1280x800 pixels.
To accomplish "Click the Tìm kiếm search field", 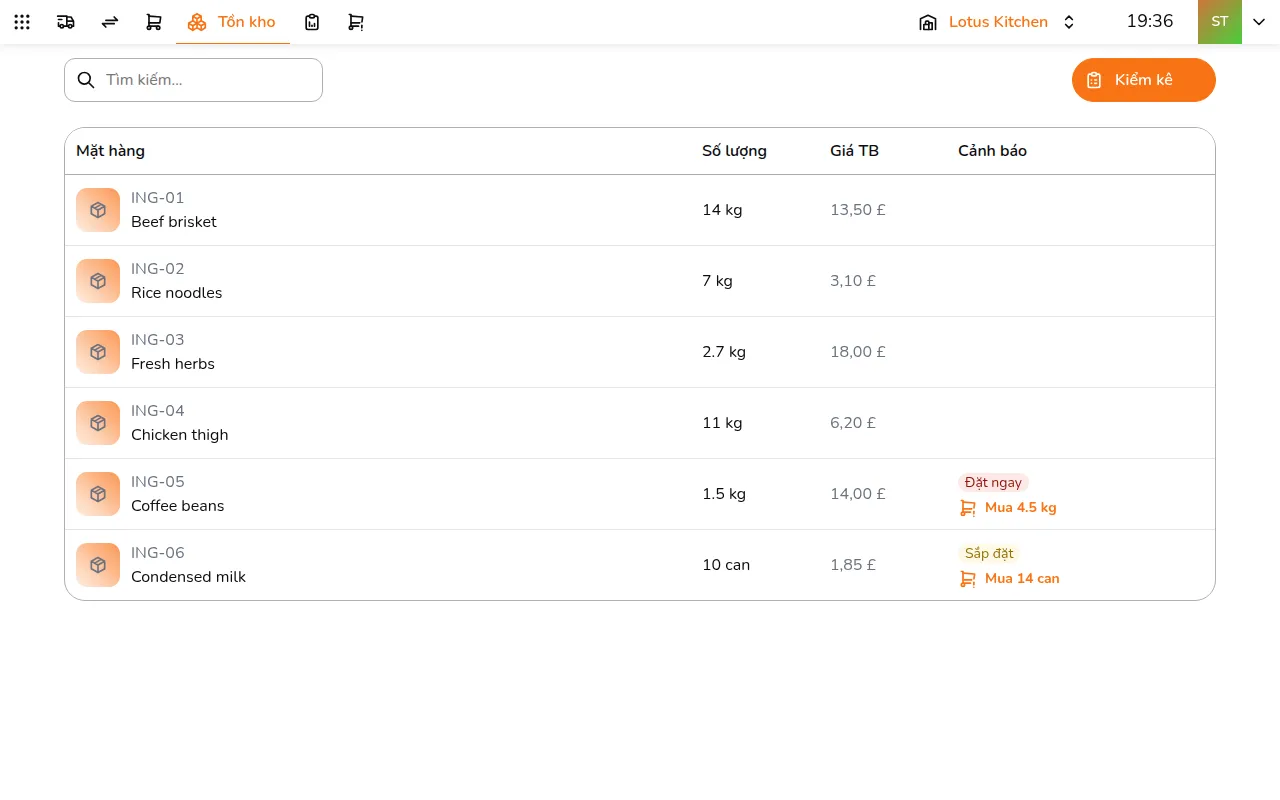I will click(193, 80).
